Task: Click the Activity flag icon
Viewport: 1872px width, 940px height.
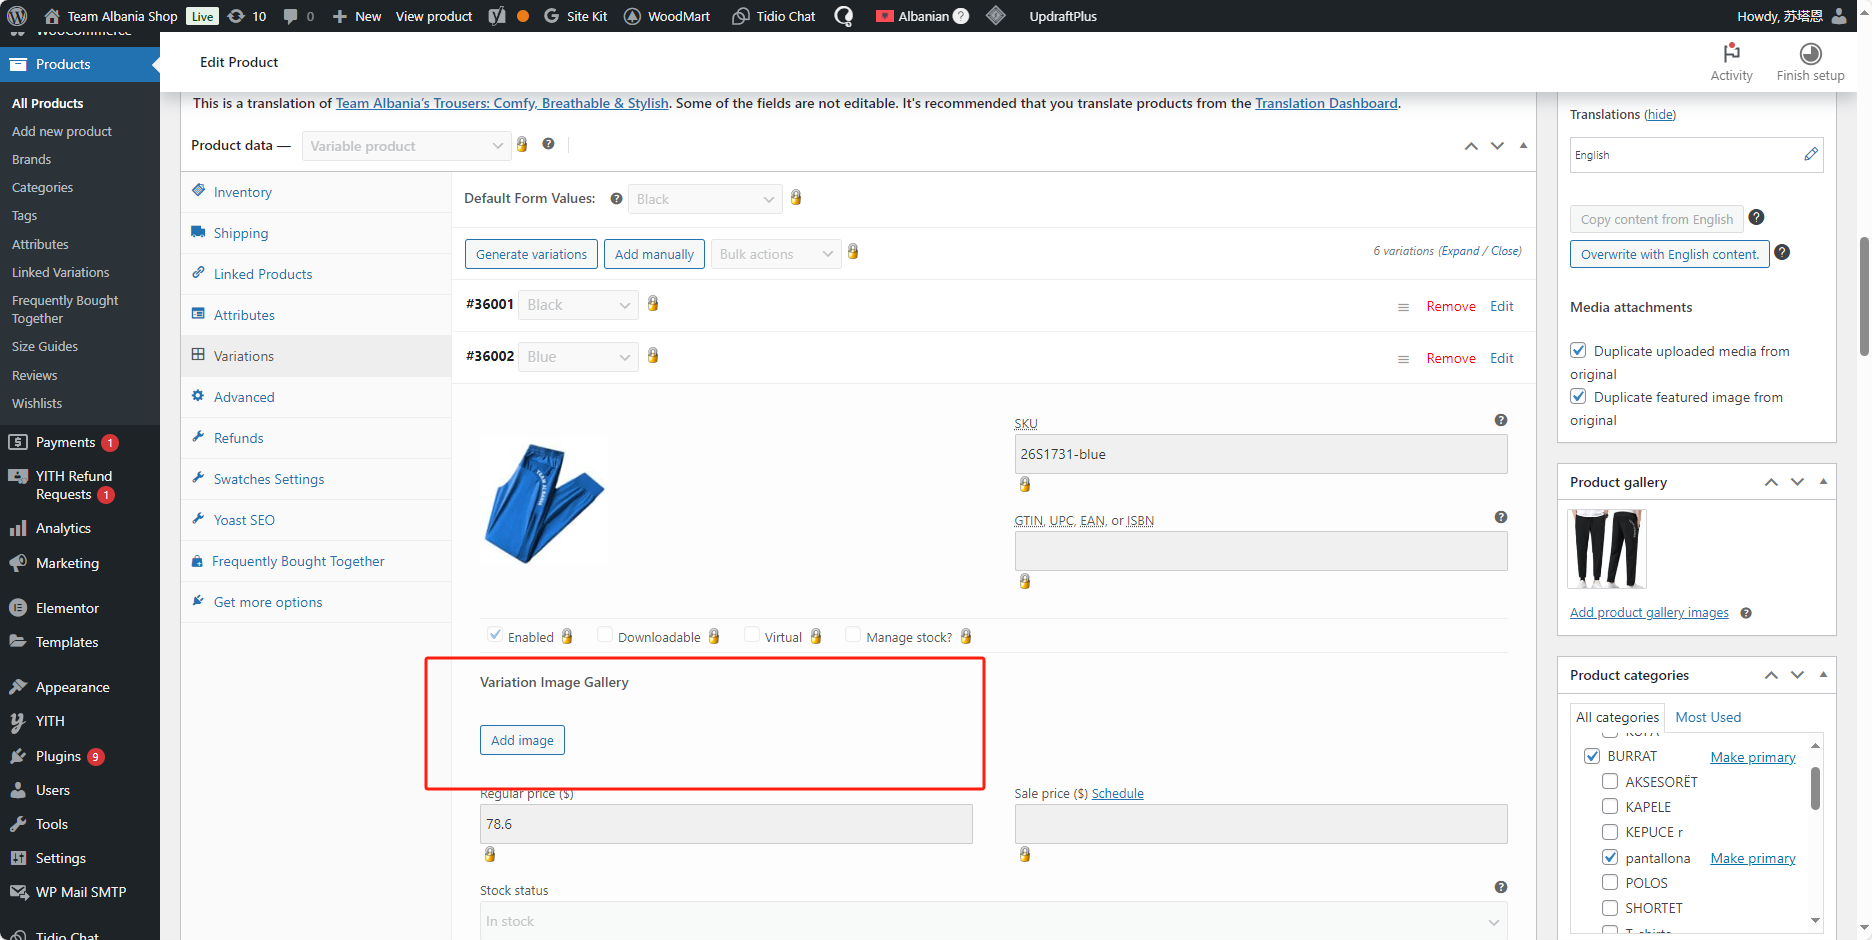Action: point(1731,53)
